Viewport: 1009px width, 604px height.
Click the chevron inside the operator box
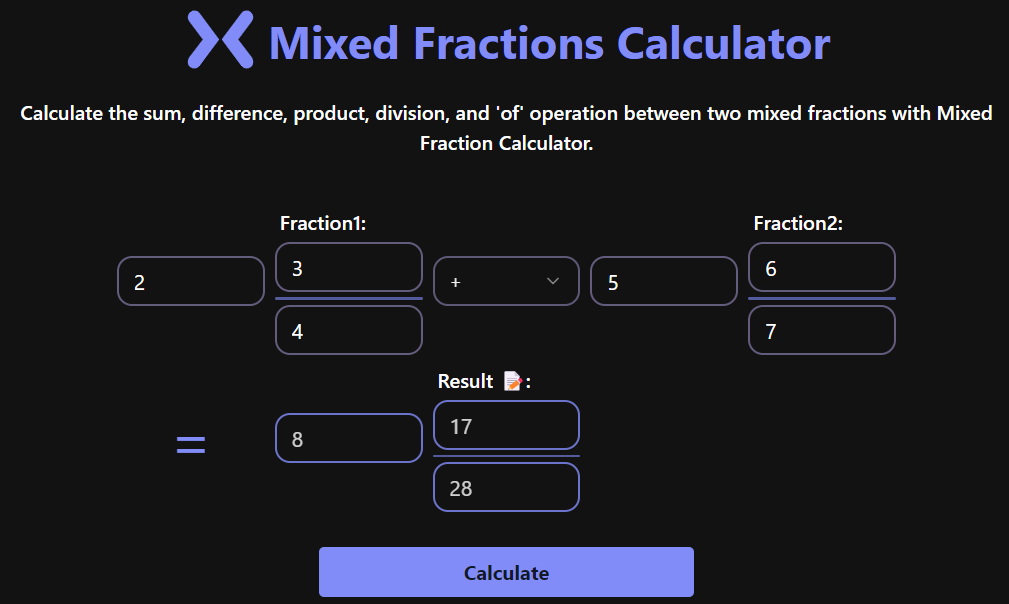click(x=553, y=281)
